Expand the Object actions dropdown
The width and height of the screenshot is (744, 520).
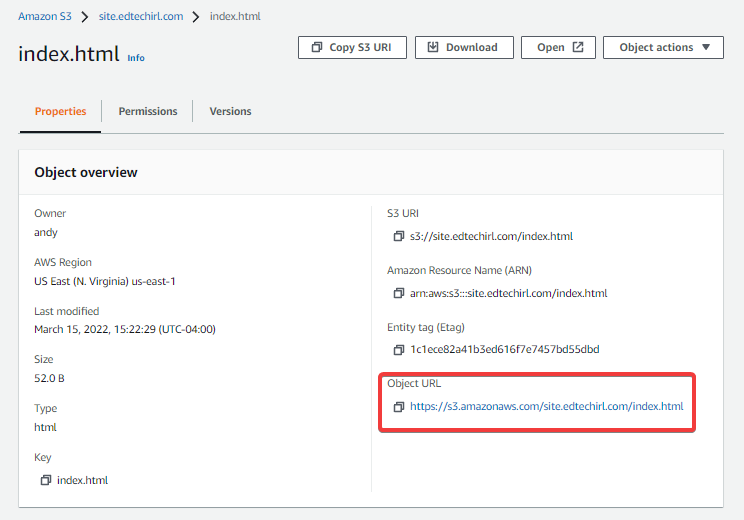pos(663,47)
